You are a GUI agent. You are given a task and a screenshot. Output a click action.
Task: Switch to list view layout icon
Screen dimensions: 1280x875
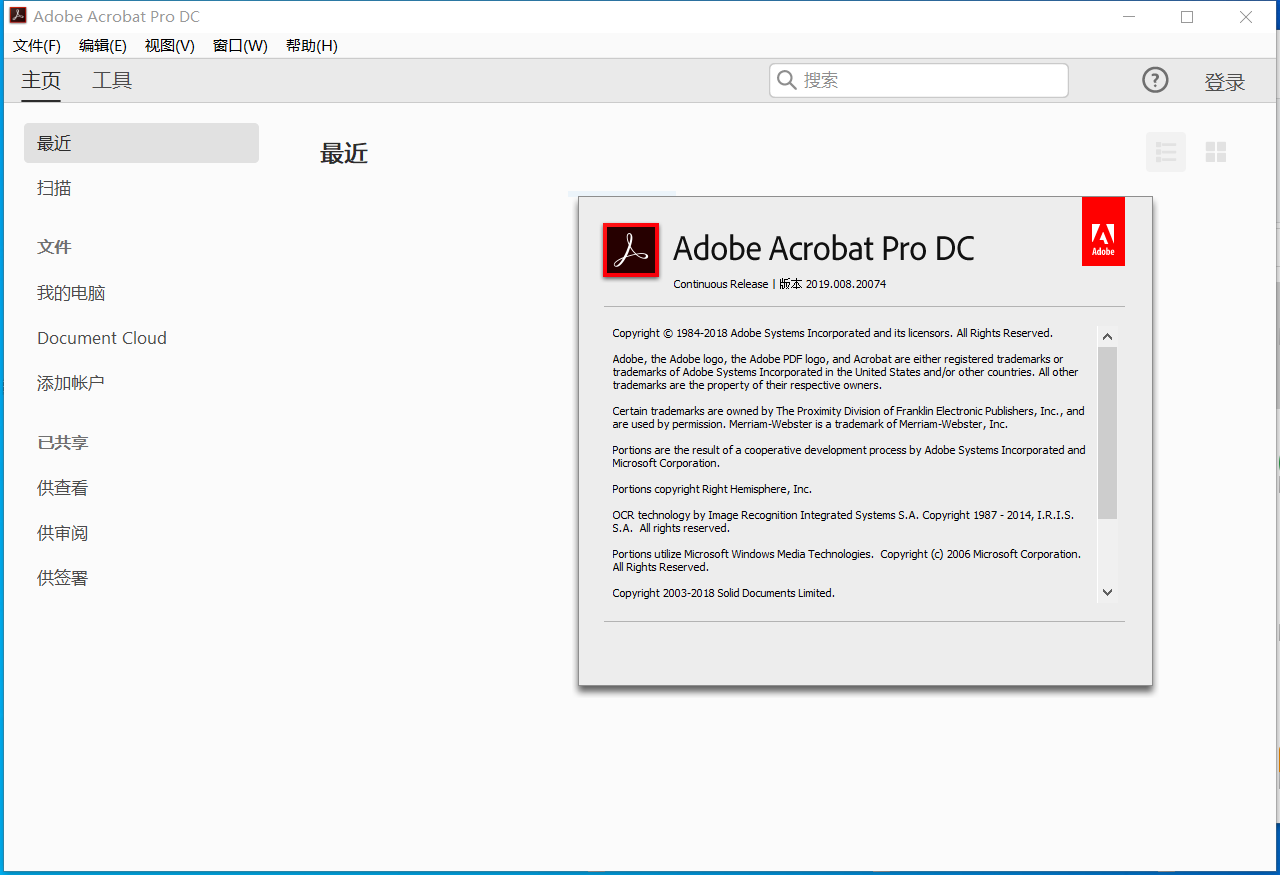point(1166,152)
